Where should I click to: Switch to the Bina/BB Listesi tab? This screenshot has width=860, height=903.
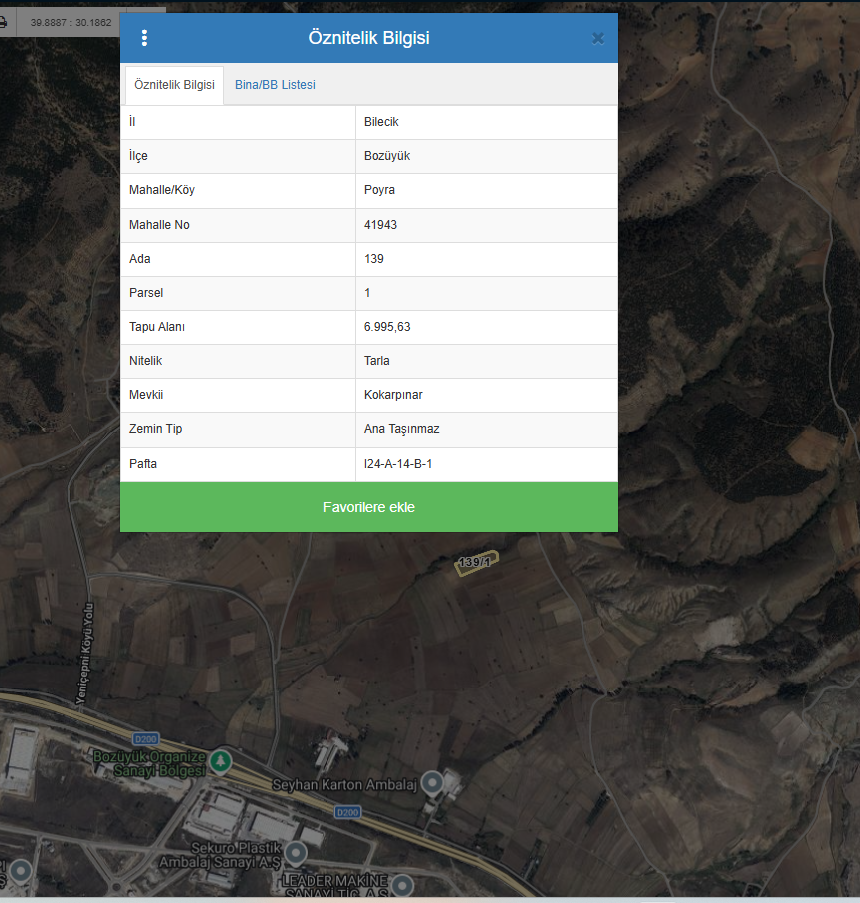pyautogui.click(x=275, y=85)
